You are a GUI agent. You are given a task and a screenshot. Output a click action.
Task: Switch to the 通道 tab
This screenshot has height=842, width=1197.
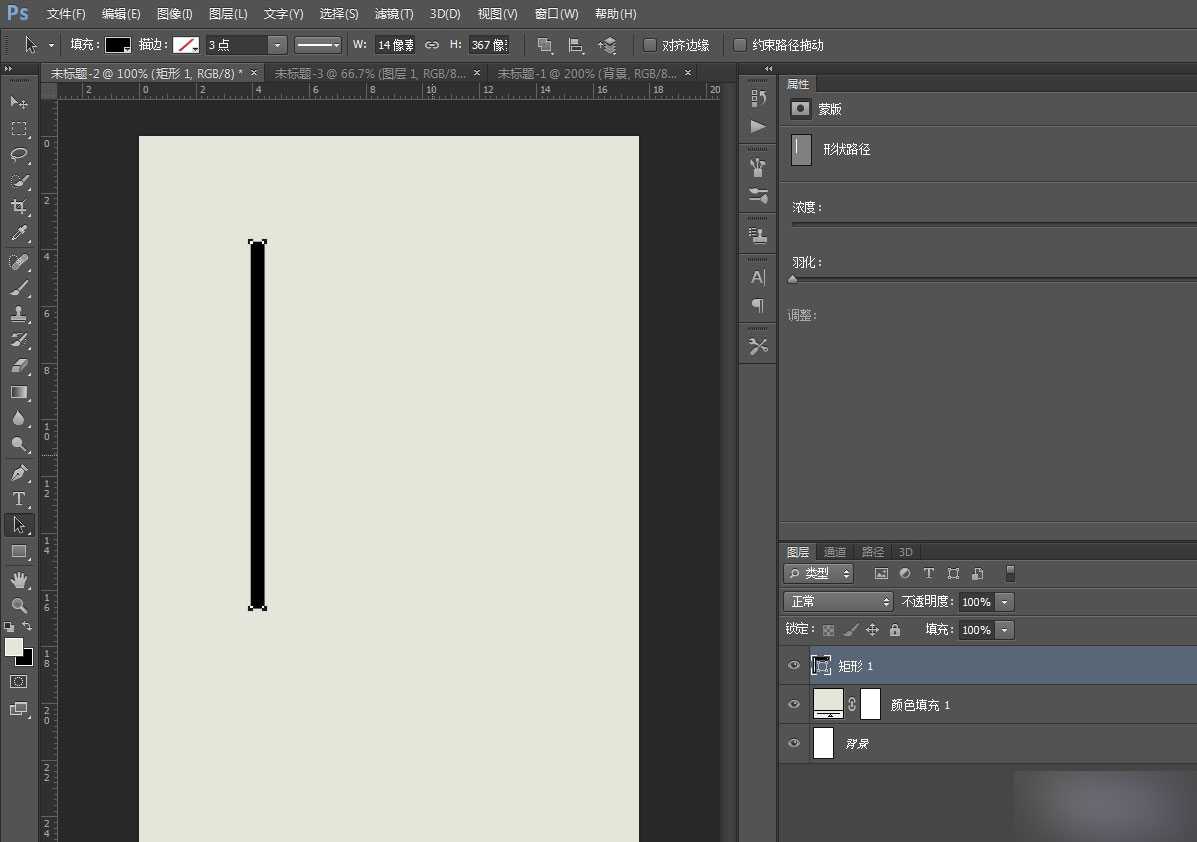[x=834, y=552]
